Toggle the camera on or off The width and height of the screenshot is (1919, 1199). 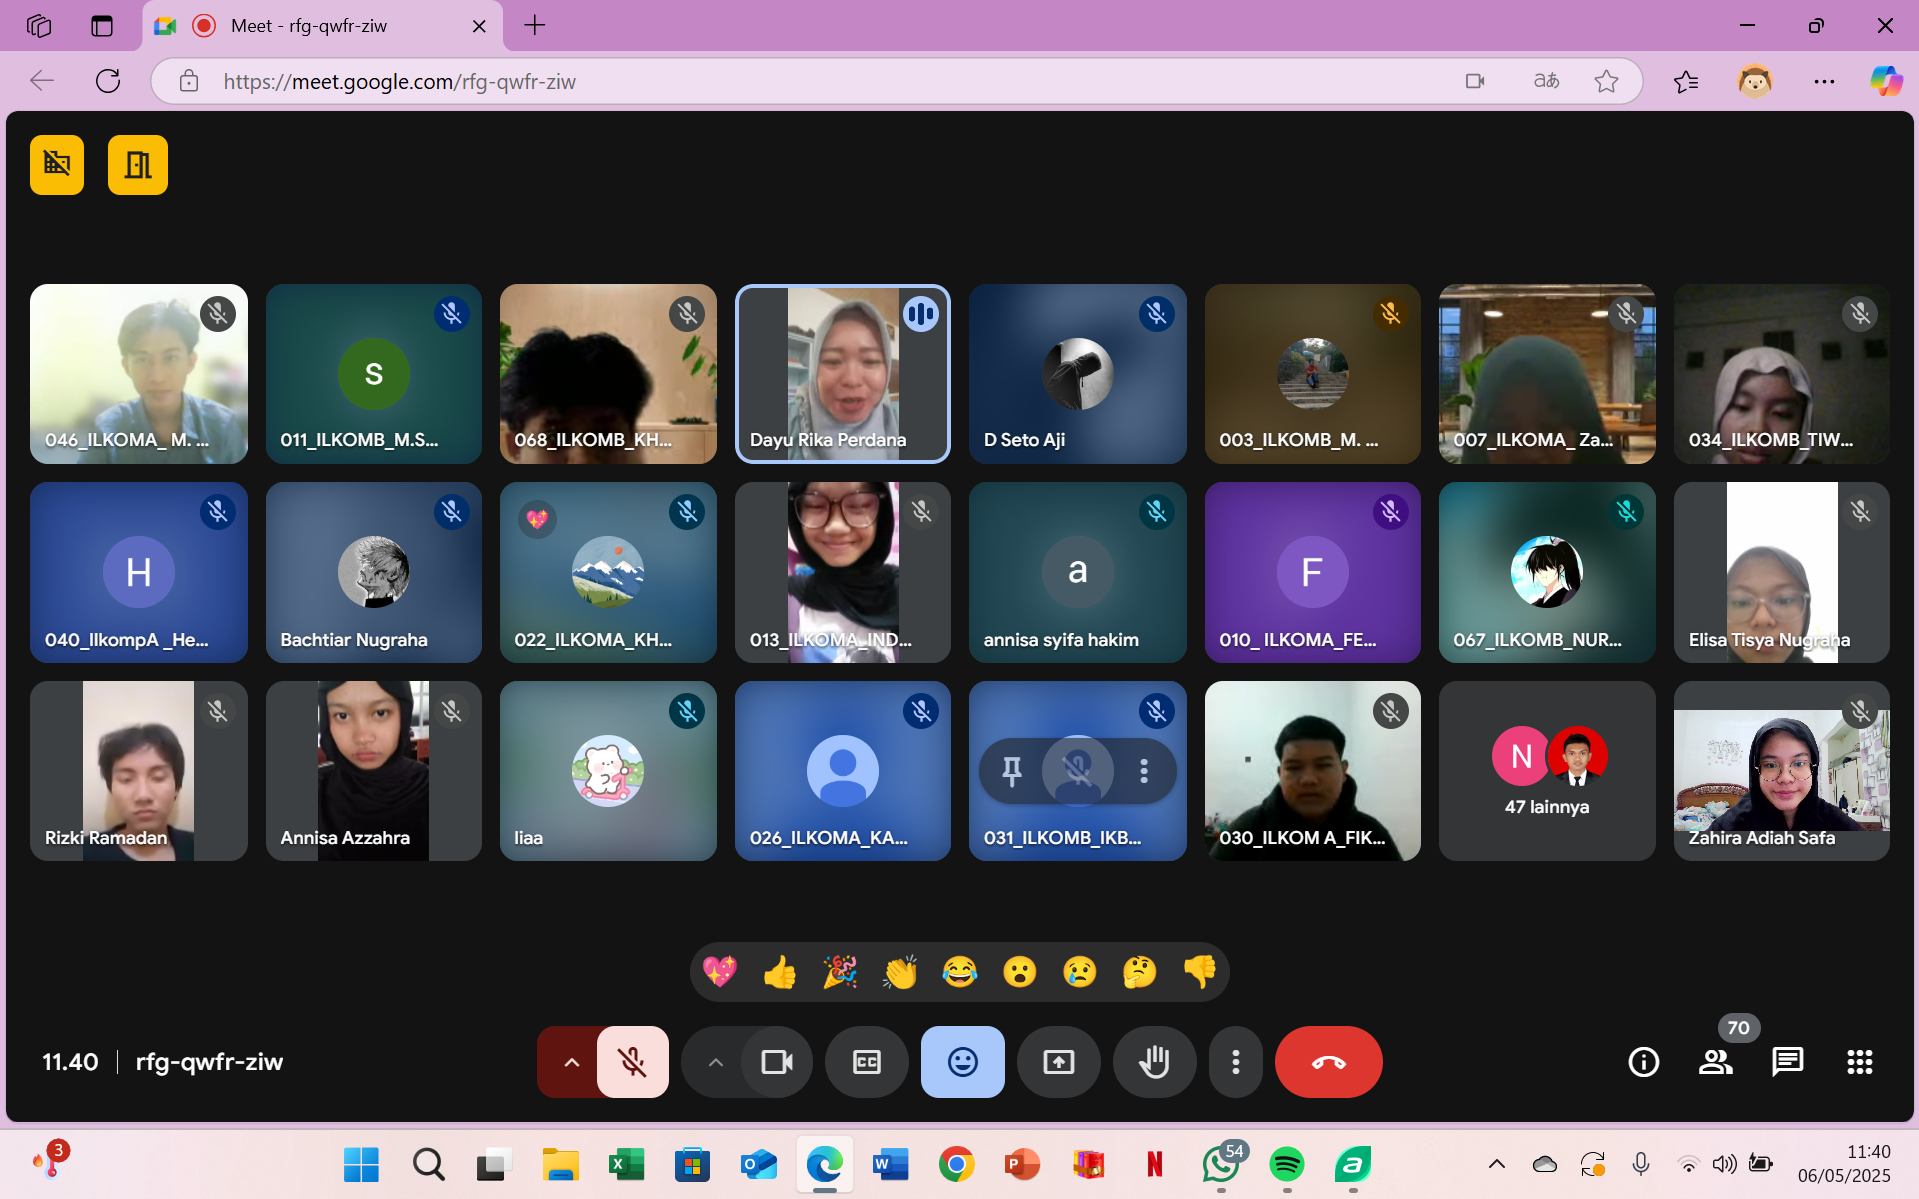click(x=776, y=1062)
